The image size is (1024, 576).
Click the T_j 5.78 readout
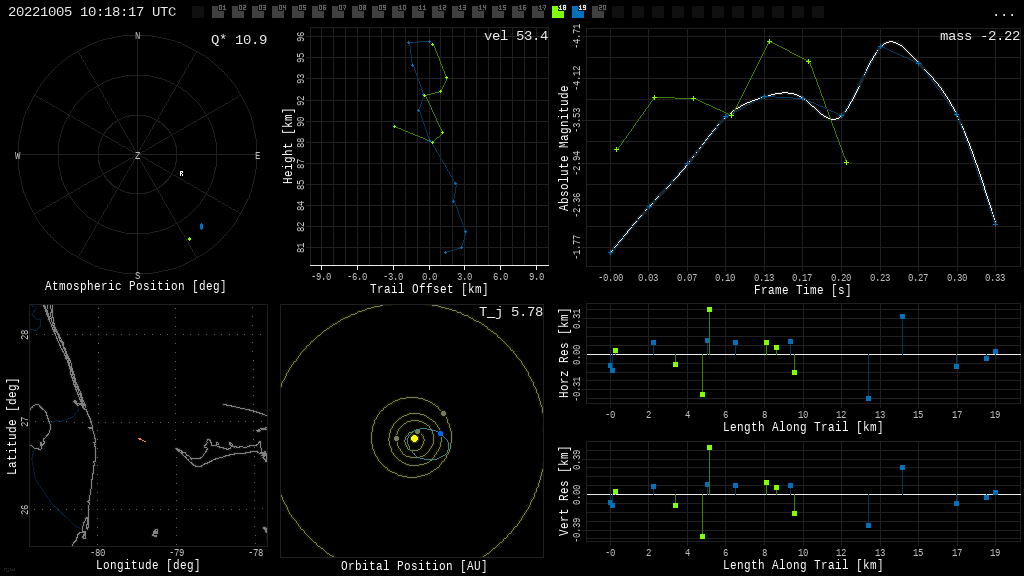[510, 312]
